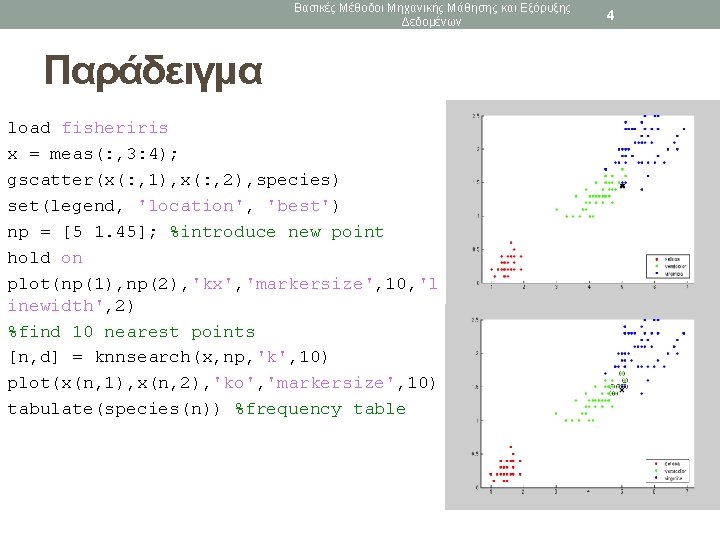Screen dimensions: 720x540
Task: Click the comment "%introduce new point"
Action: [x=277, y=232]
